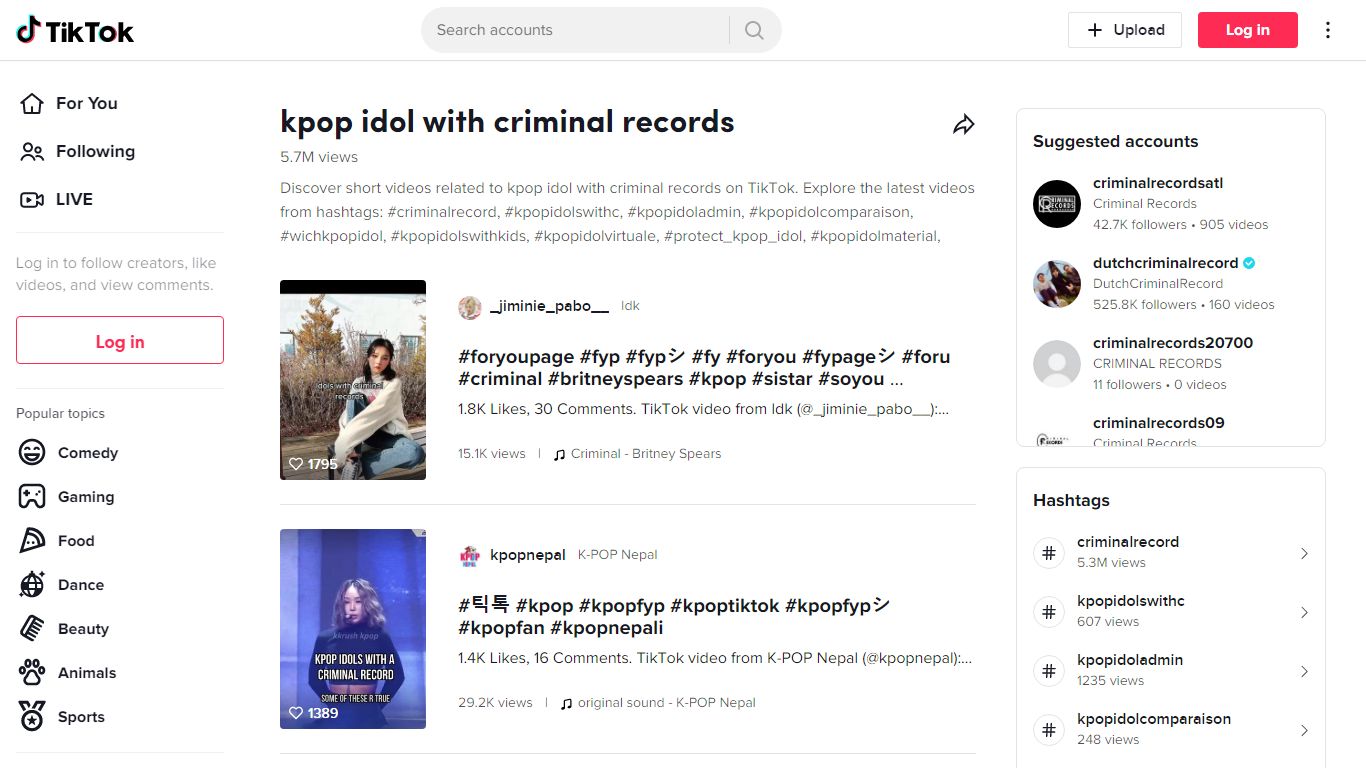
Task: Go to the For You feed
Action: point(87,103)
